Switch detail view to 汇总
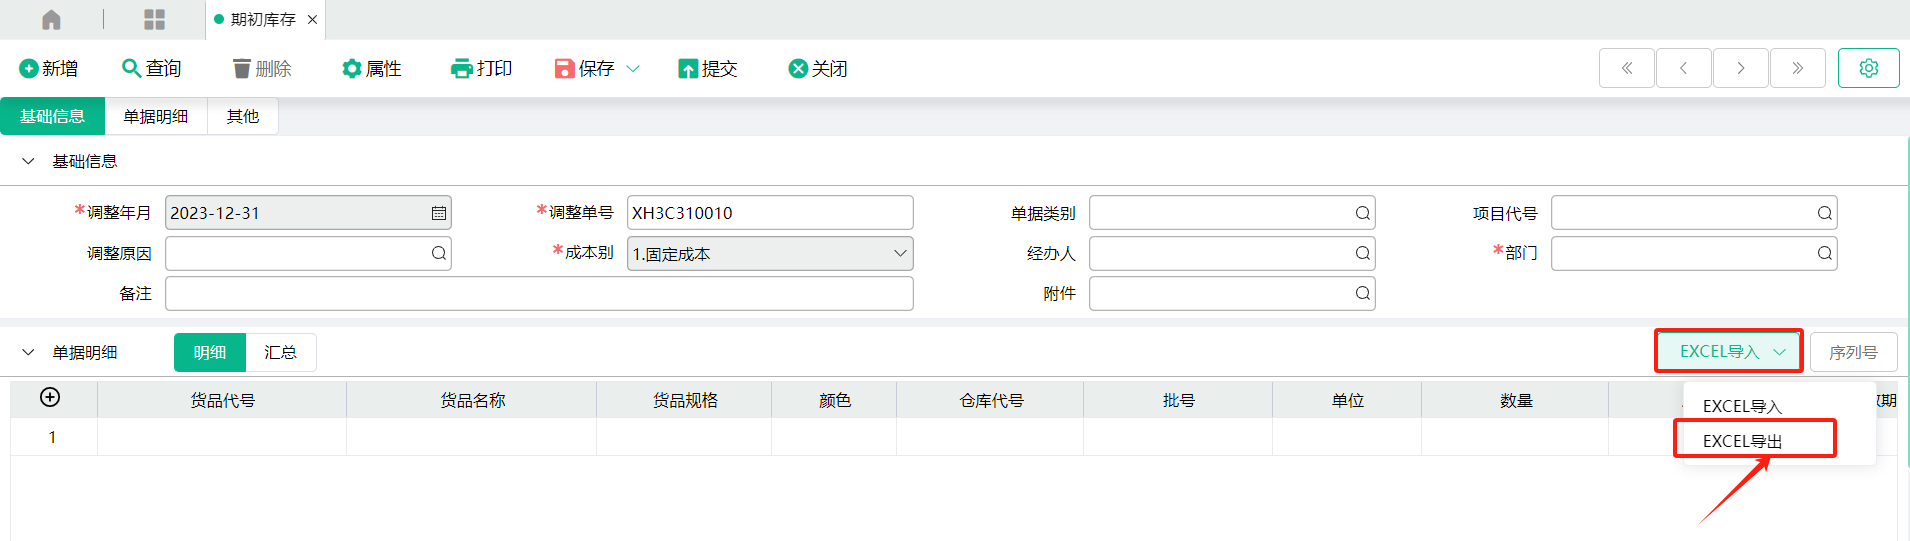 click(x=281, y=353)
